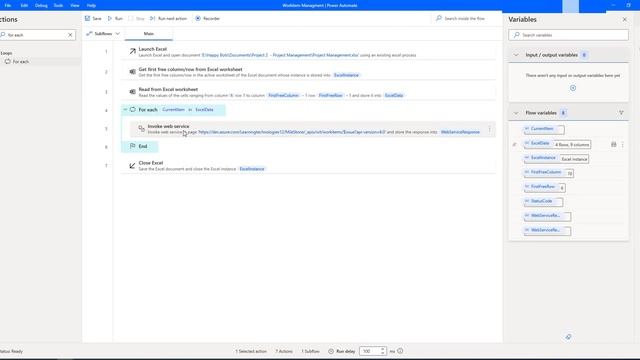
Task: Close the Variables panel
Action: point(624,19)
